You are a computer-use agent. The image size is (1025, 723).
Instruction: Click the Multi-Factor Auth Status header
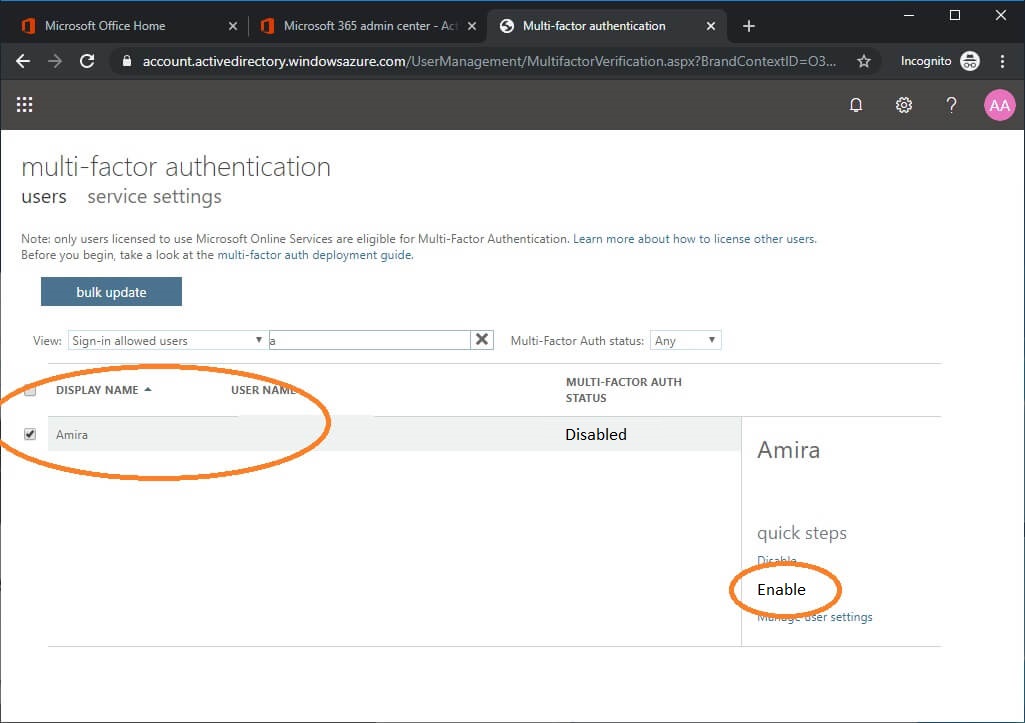pos(624,390)
